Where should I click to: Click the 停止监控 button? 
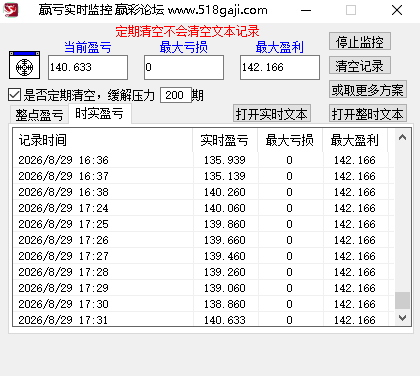point(360,42)
